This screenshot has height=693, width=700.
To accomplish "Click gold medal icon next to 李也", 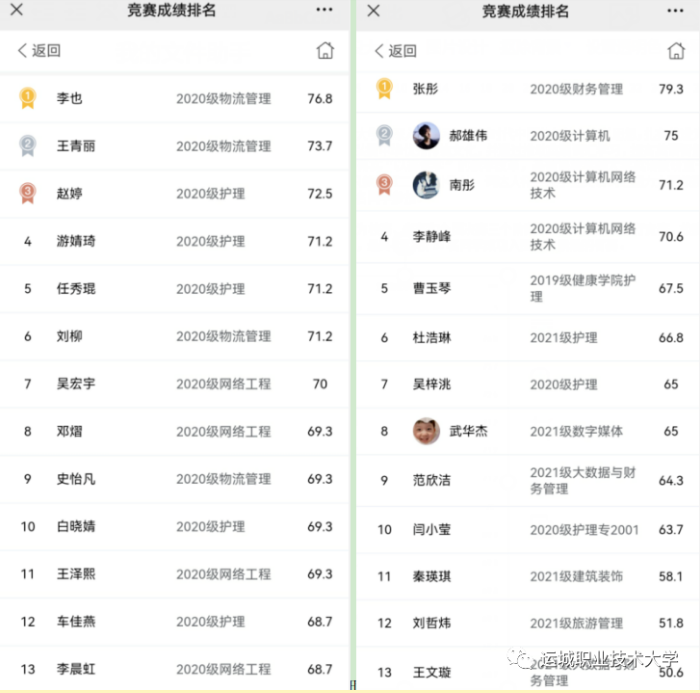I will click(x=28, y=98).
